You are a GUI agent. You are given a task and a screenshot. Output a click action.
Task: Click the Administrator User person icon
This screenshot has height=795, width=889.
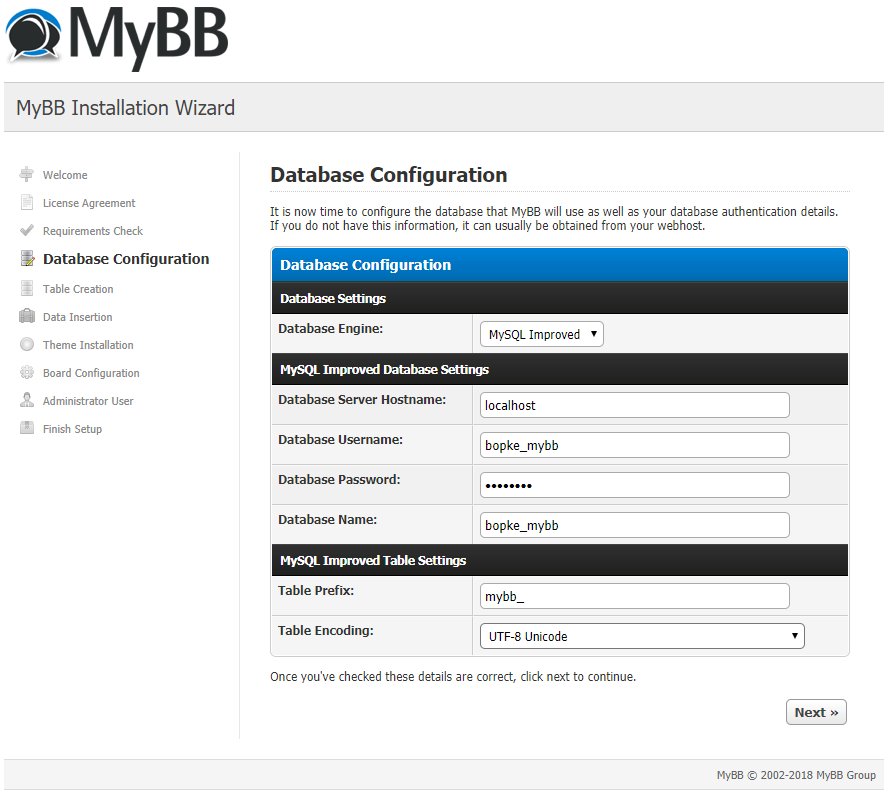tap(27, 400)
